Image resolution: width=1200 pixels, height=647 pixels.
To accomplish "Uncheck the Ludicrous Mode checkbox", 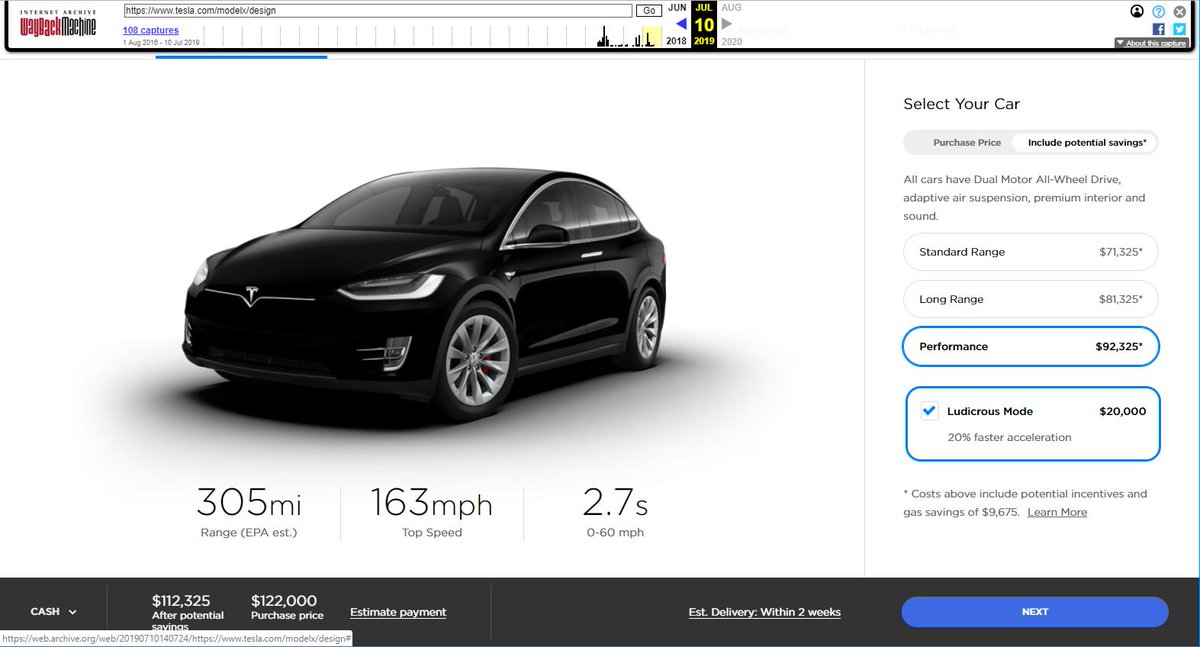I will 928,410.
